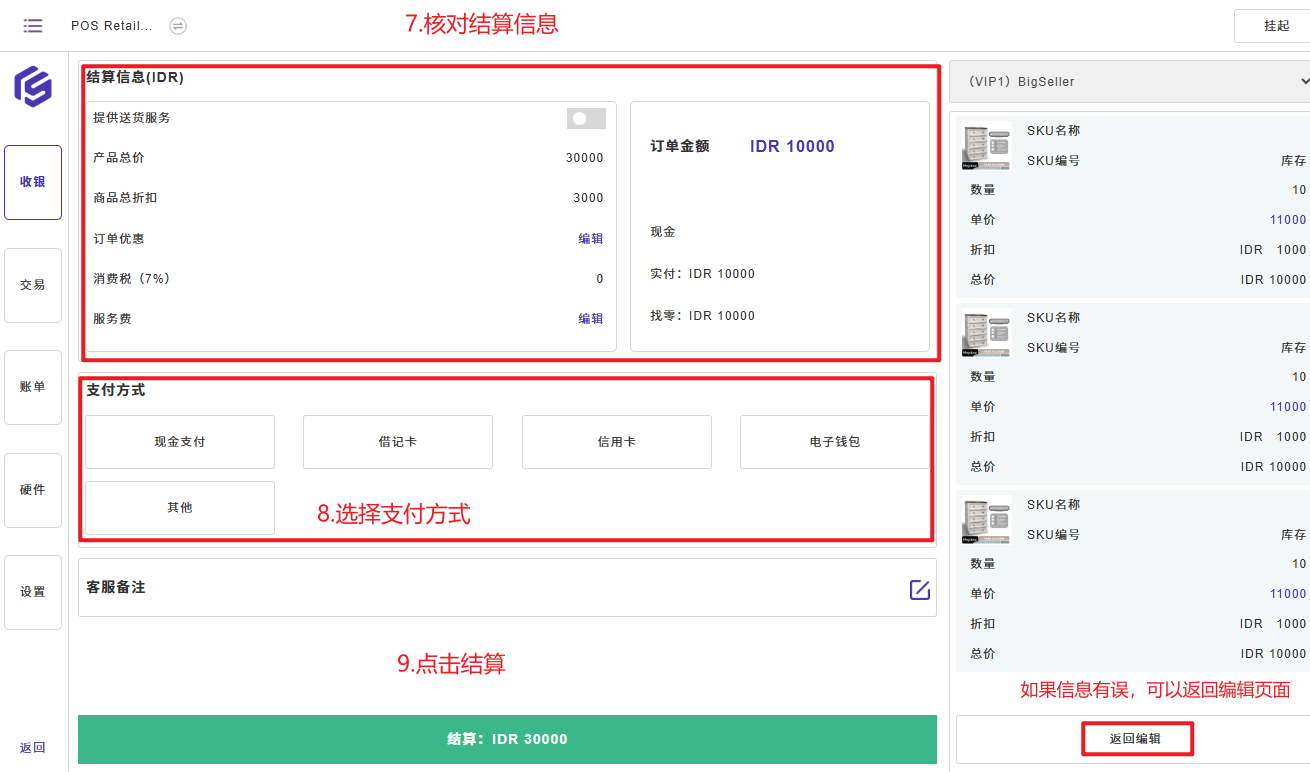Screen dimensions: 1310x772
Task: Switch to the 交易 transactions tab
Action: point(33,285)
